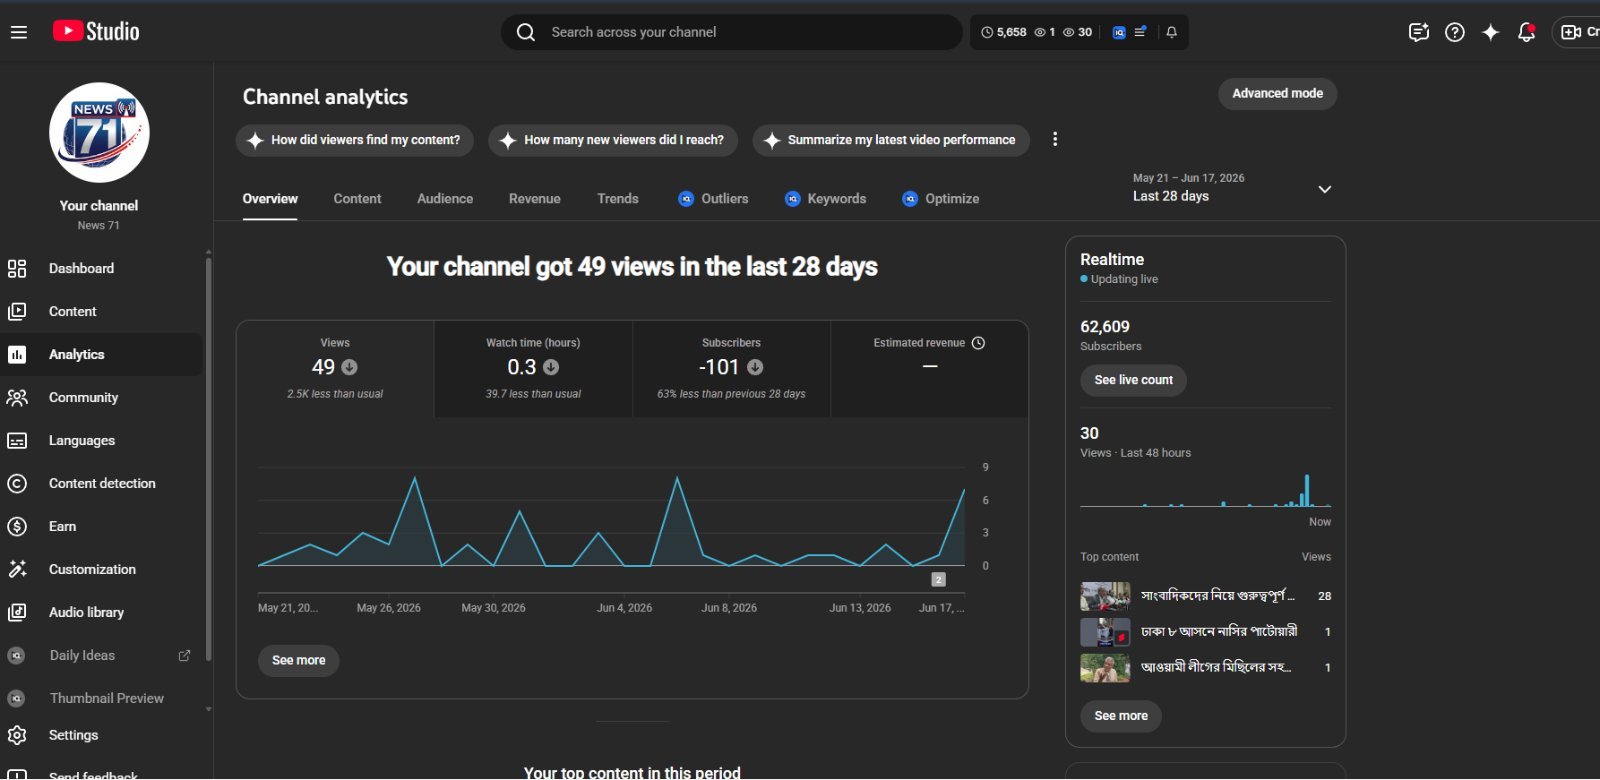Open the feedback comment icon in header
This screenshot has height=780, width=1600.
tap(1419, 32)
